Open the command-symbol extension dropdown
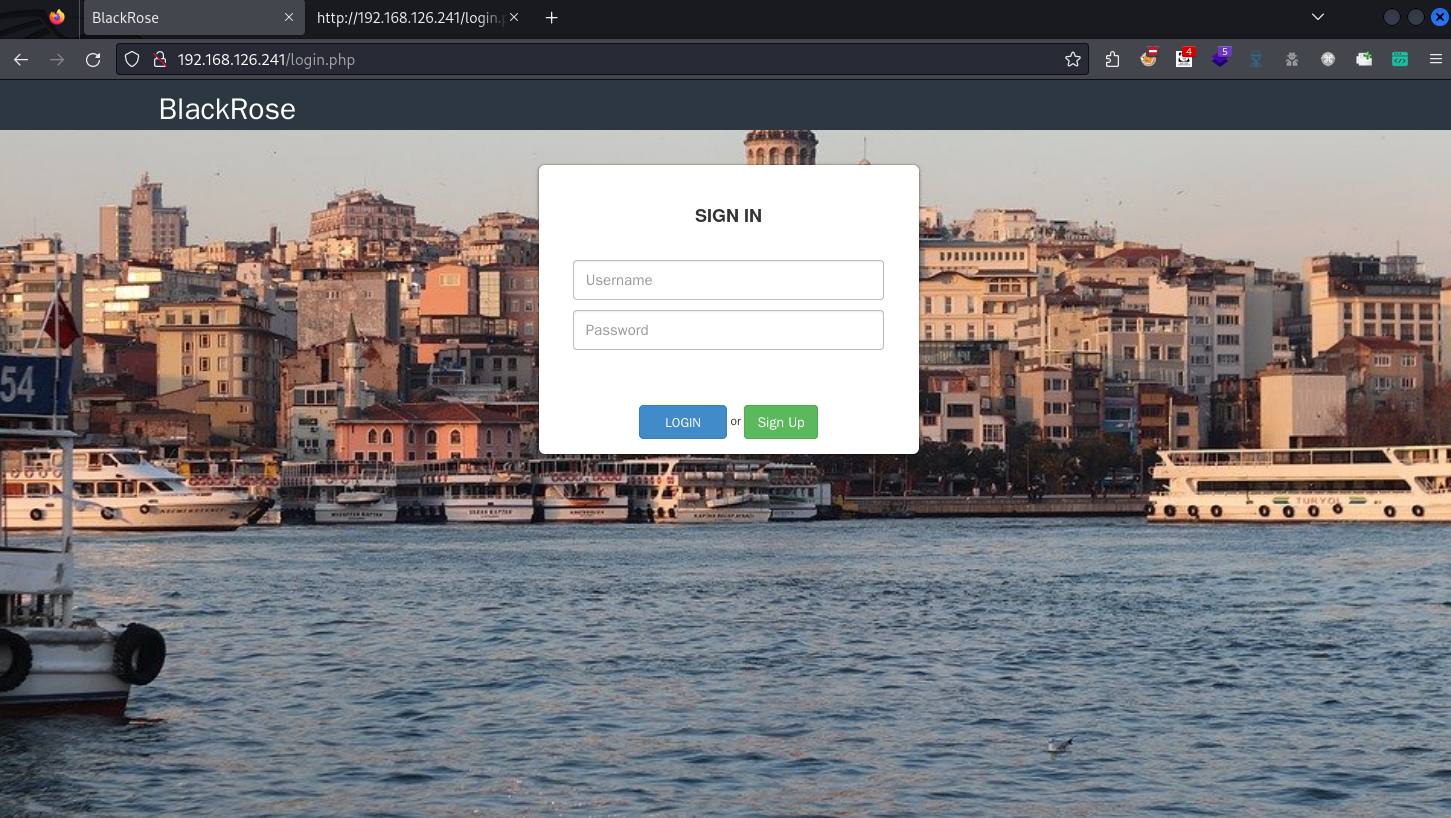This screenshot has height=818, width=1451. point(1329,59)
